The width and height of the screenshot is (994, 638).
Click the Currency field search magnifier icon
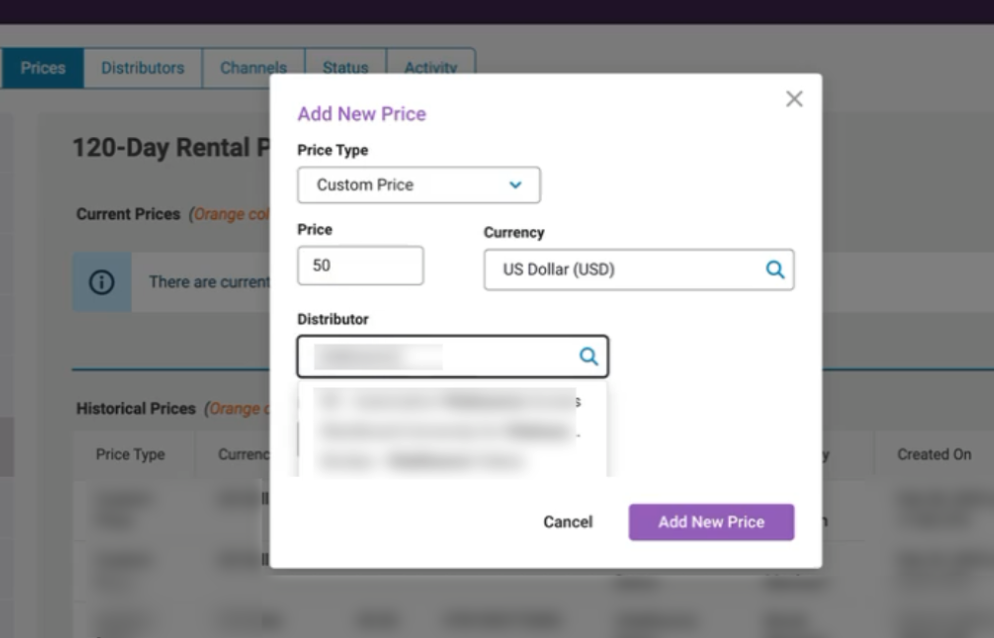tap(775, 269)
